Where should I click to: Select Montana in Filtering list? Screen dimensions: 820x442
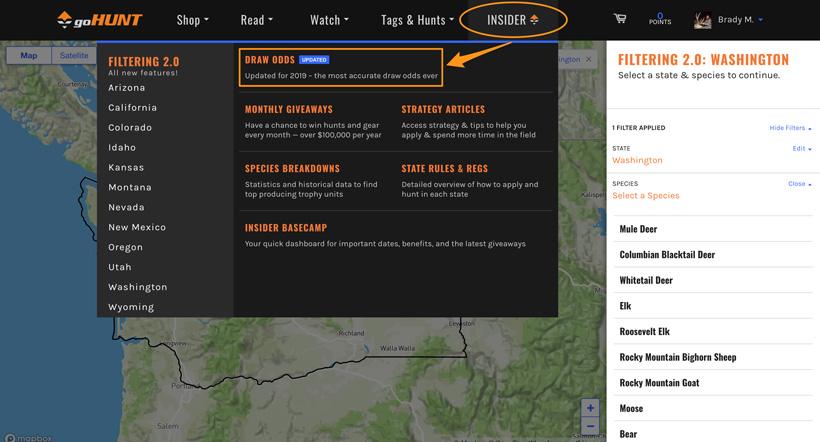(130, 187)
